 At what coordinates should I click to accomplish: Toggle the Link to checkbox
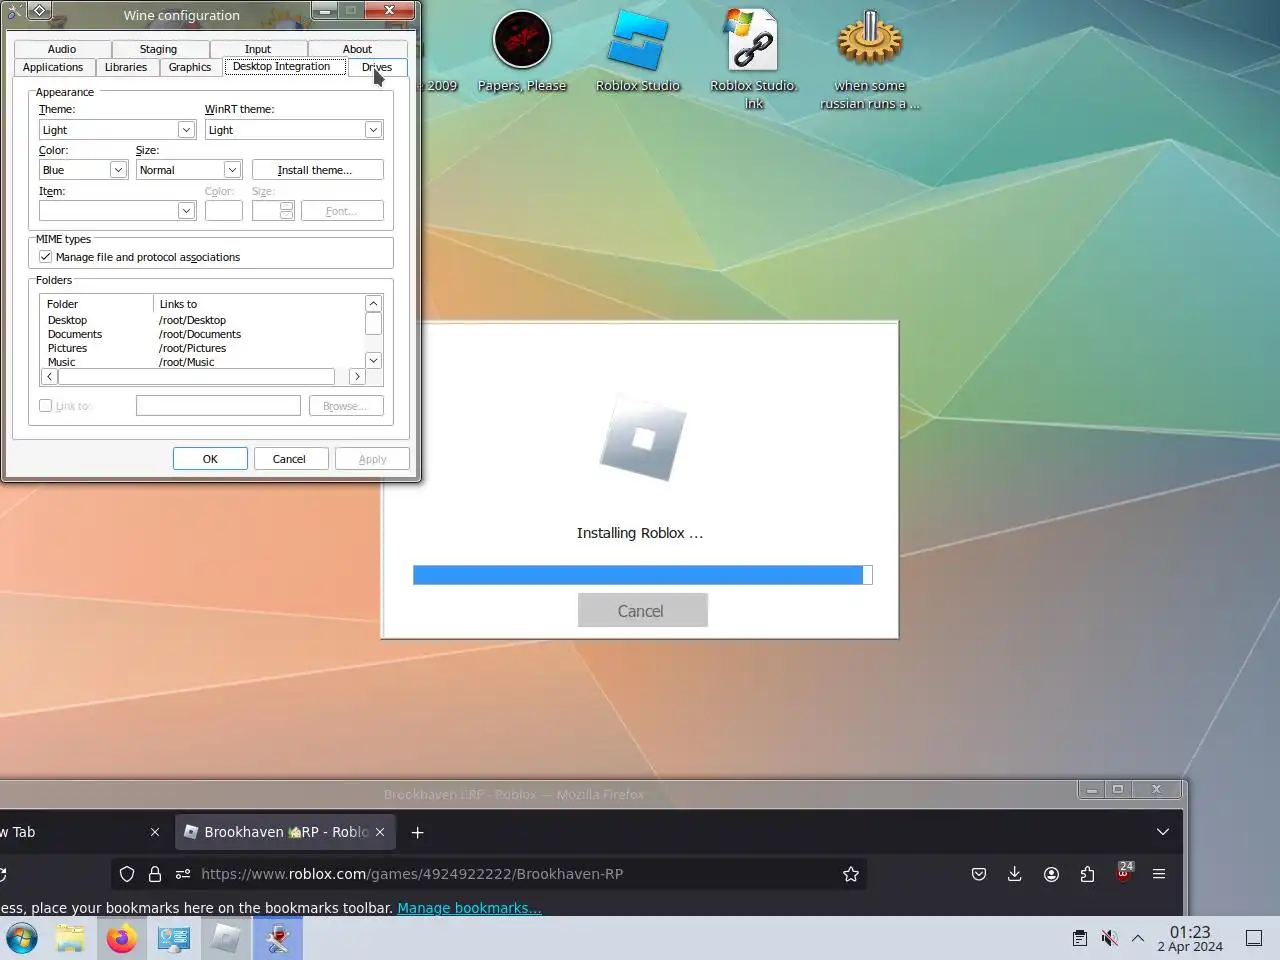tap(45, 406)
